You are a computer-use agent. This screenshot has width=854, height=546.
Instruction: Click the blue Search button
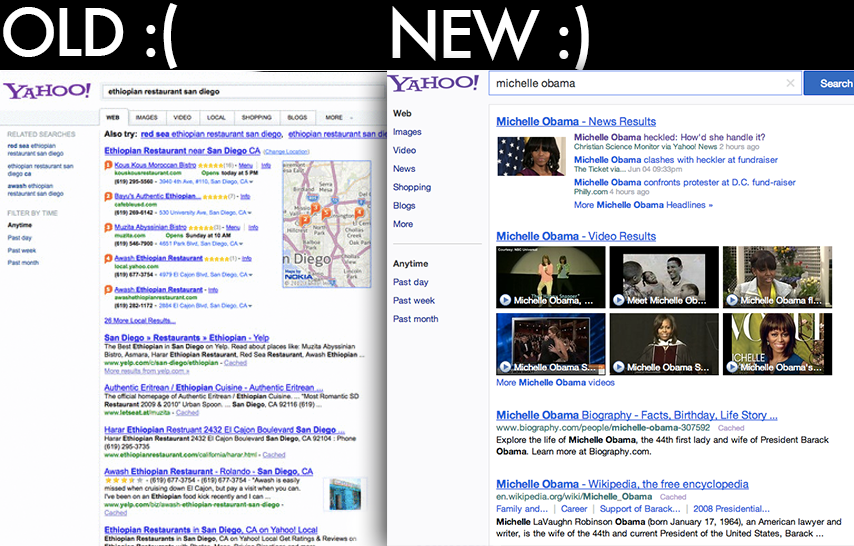coord(831,83)
